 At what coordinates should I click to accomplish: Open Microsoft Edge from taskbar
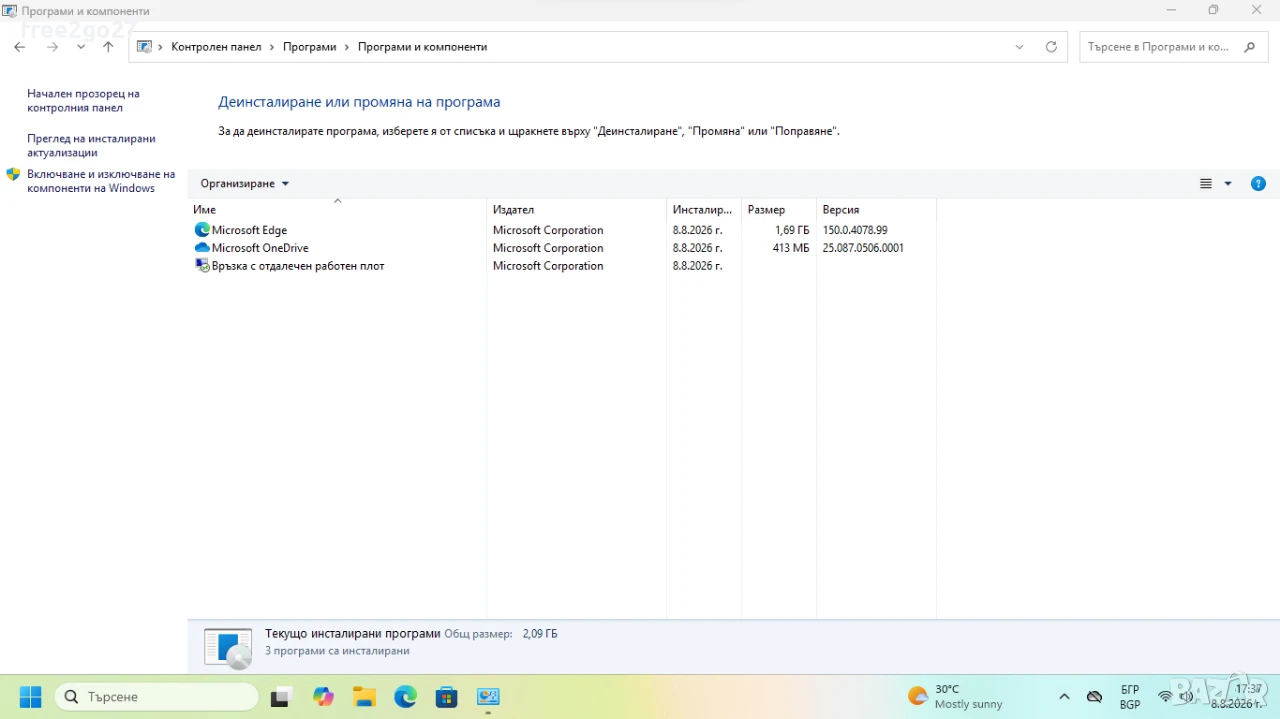coord(405,697)
